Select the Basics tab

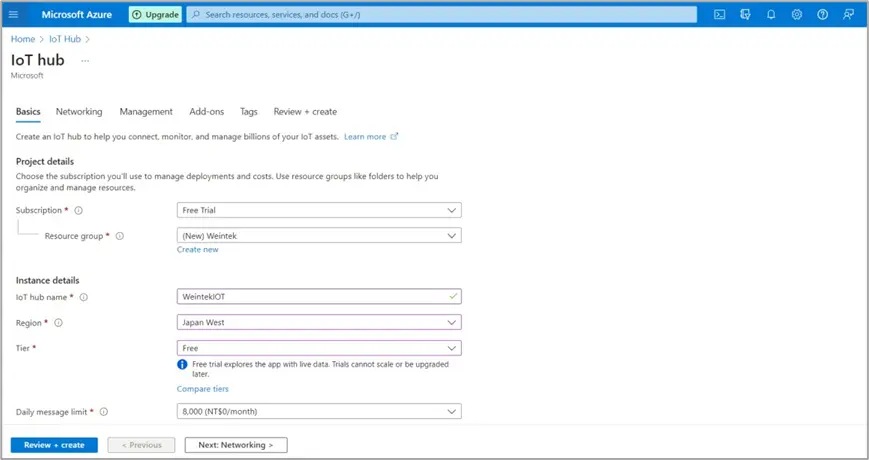pyautogui.click(x=28, y=112)
